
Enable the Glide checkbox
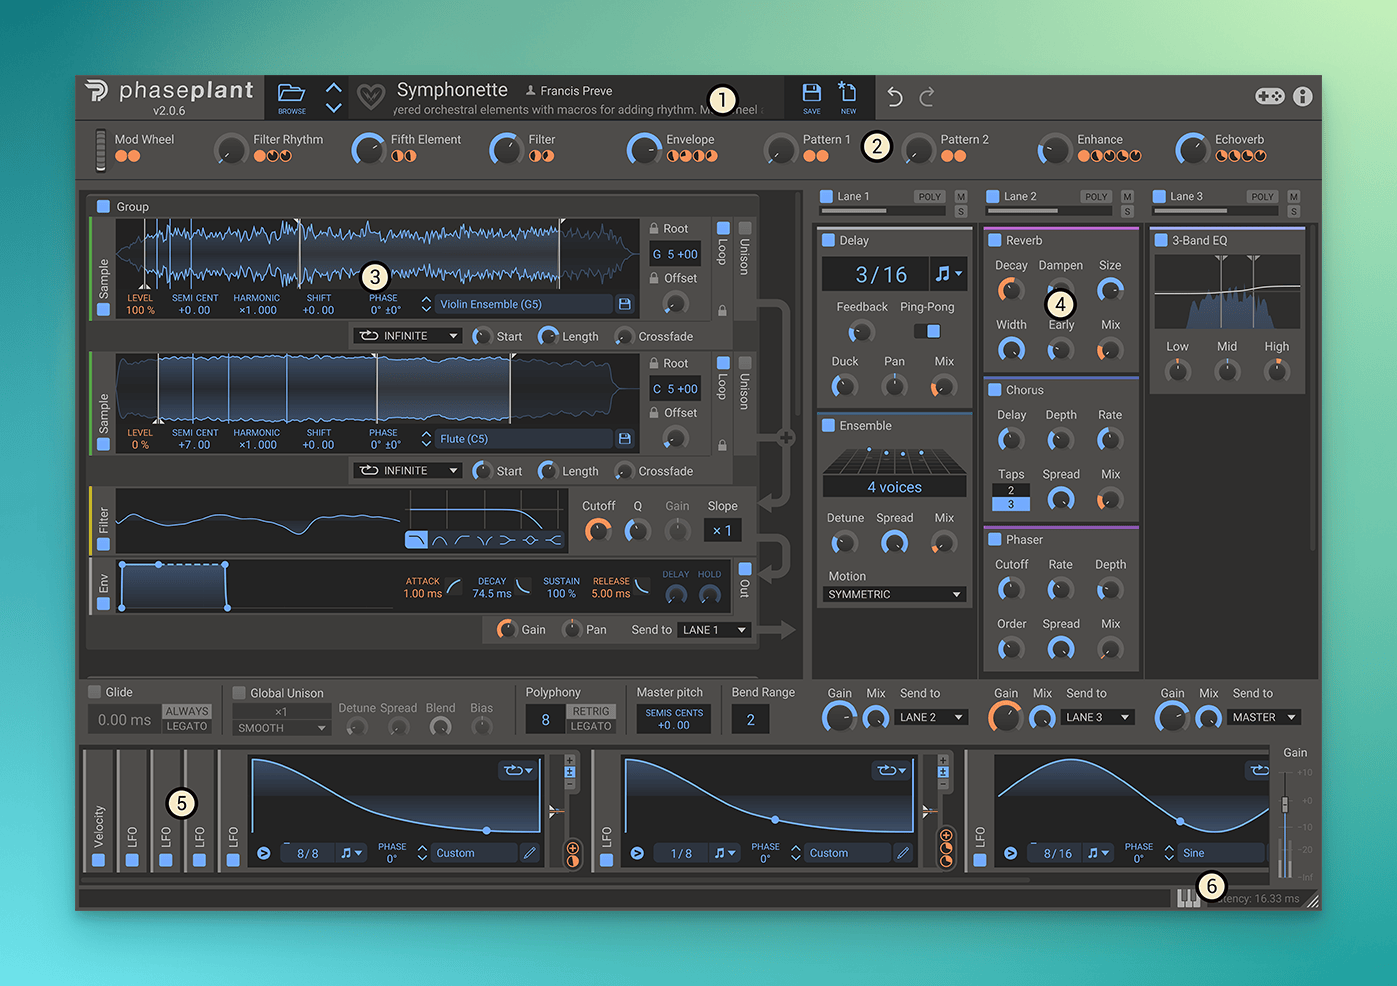(95, 692)
